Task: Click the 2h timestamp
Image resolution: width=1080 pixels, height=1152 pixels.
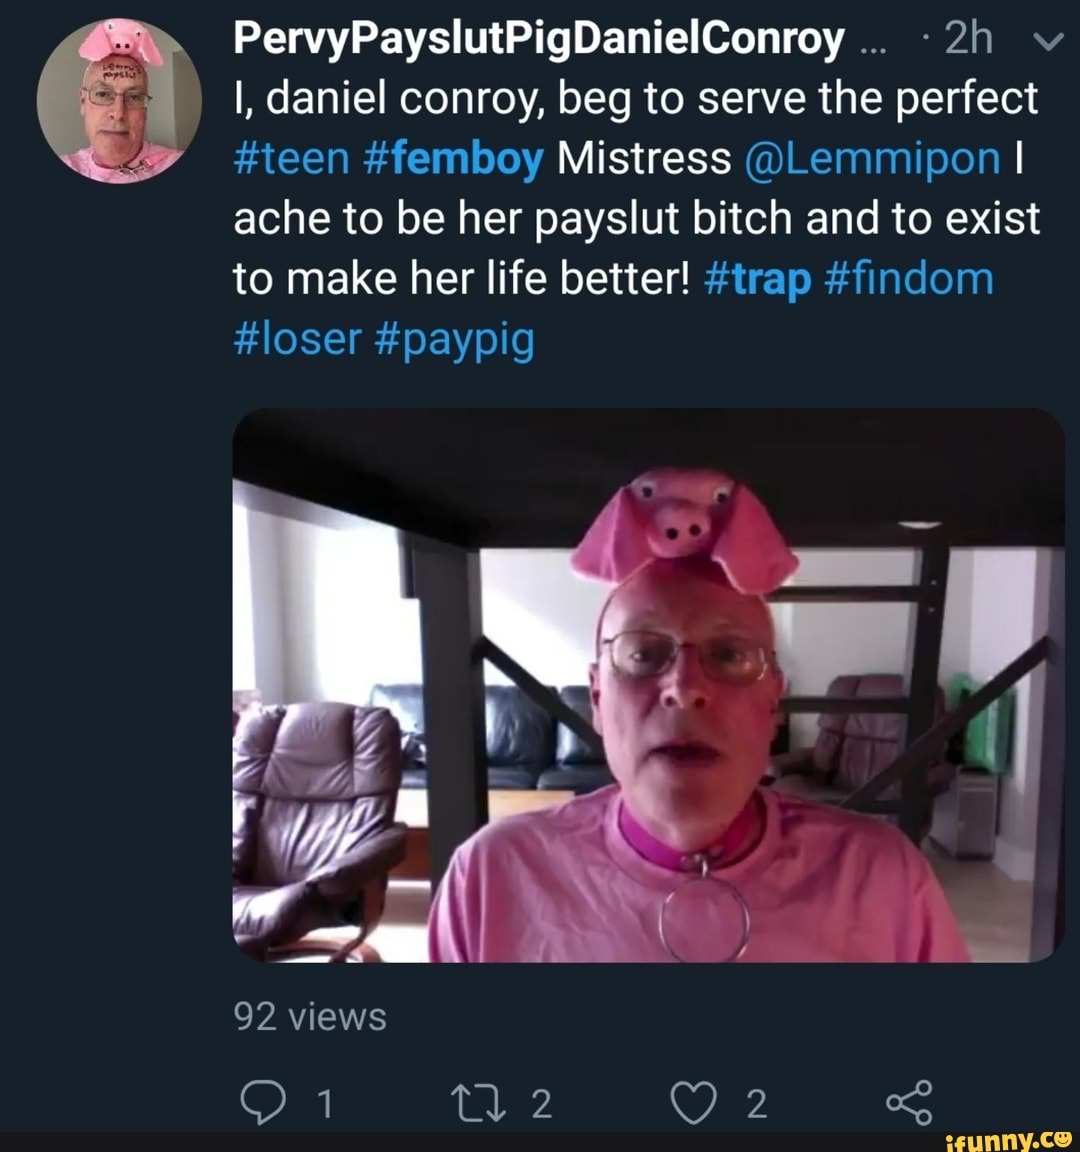Action: [967, 39]
